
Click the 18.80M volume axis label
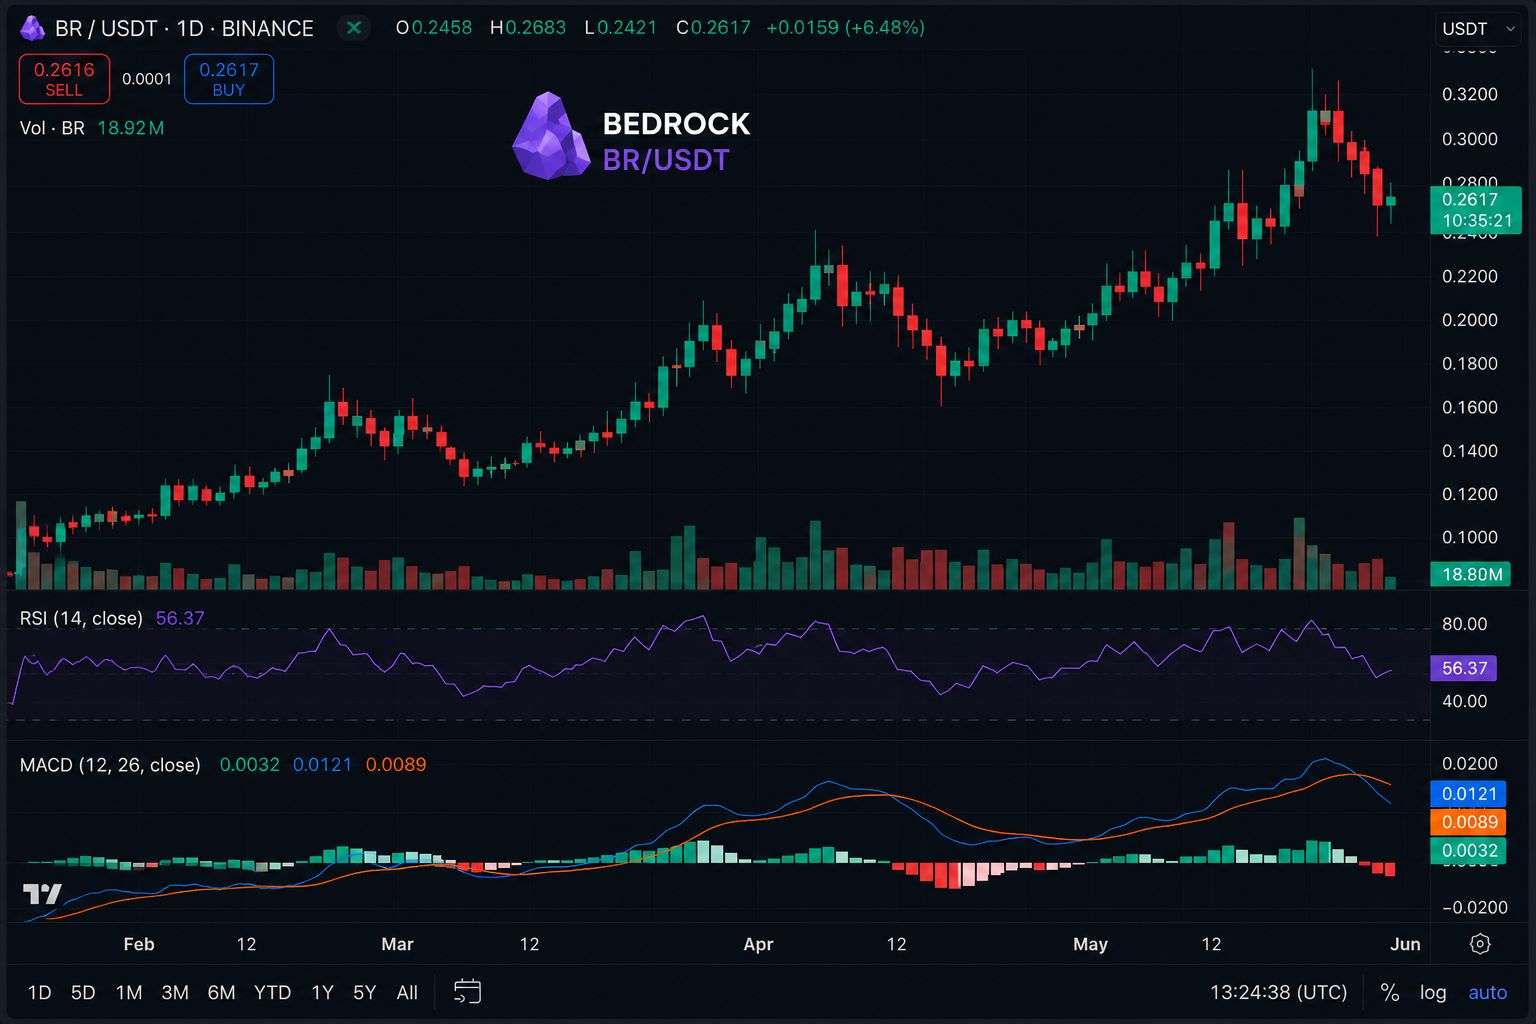point(1470,574)
